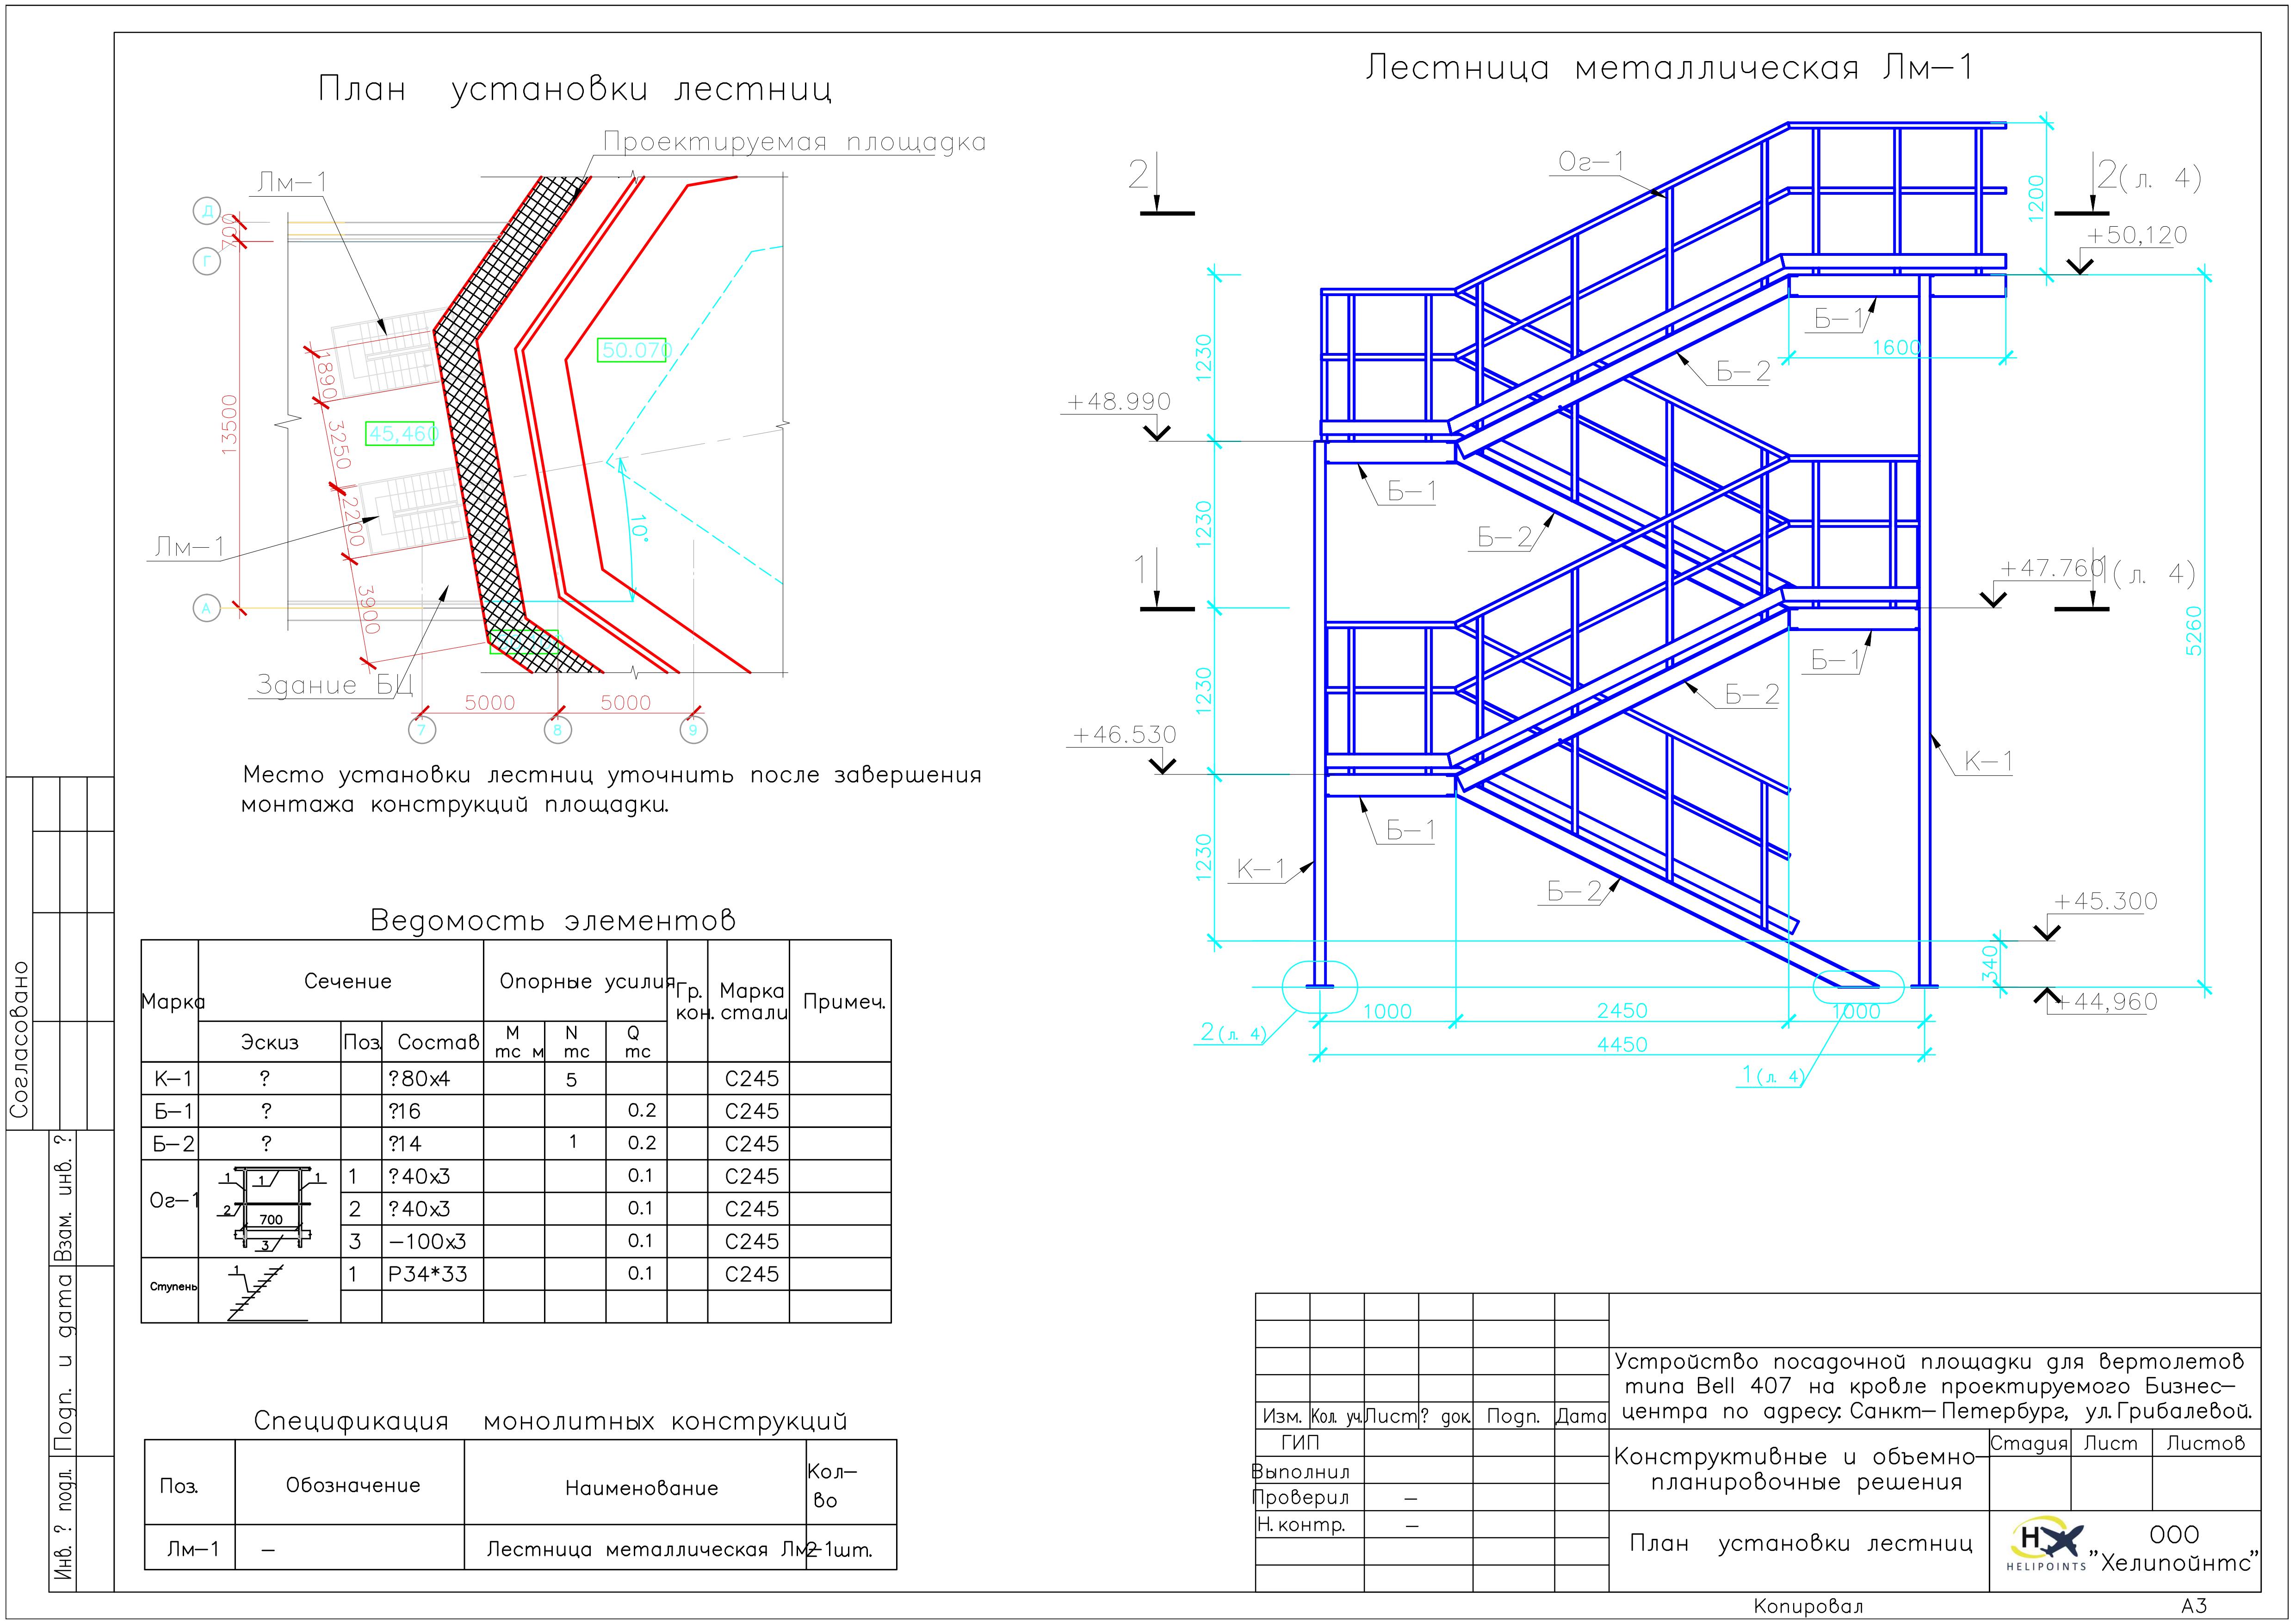Image resolution: width=2296 pixels, height=1623 pixels.
Task: Click the green-boxed level '45,460'
Action: pyautogui.click(x=401, y=434)
